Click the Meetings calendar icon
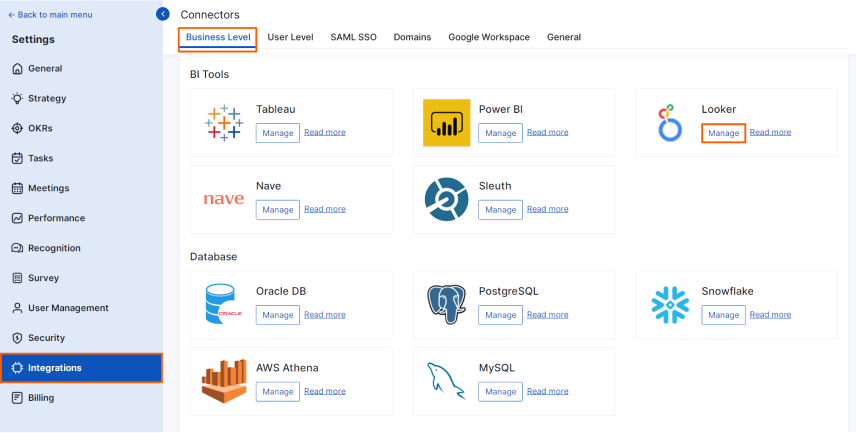This screenshot has width=856, height=433. tap(17, 188)
